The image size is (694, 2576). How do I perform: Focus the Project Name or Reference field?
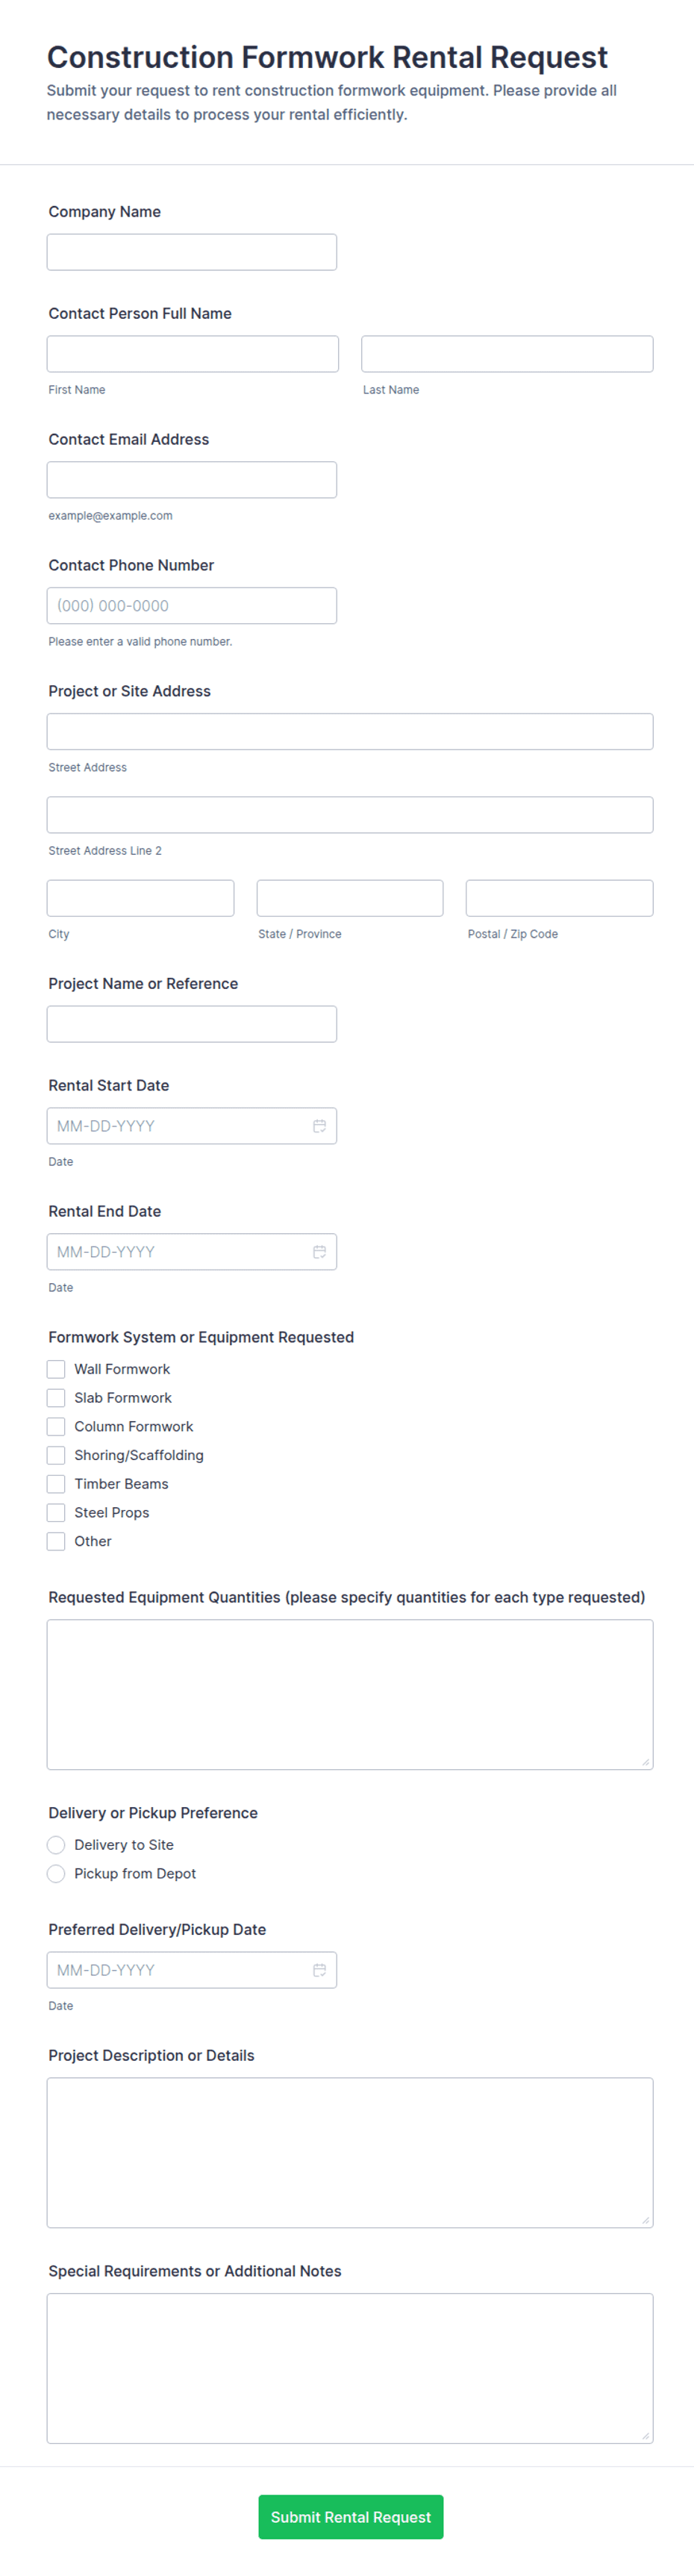[x=191, y=1024]
